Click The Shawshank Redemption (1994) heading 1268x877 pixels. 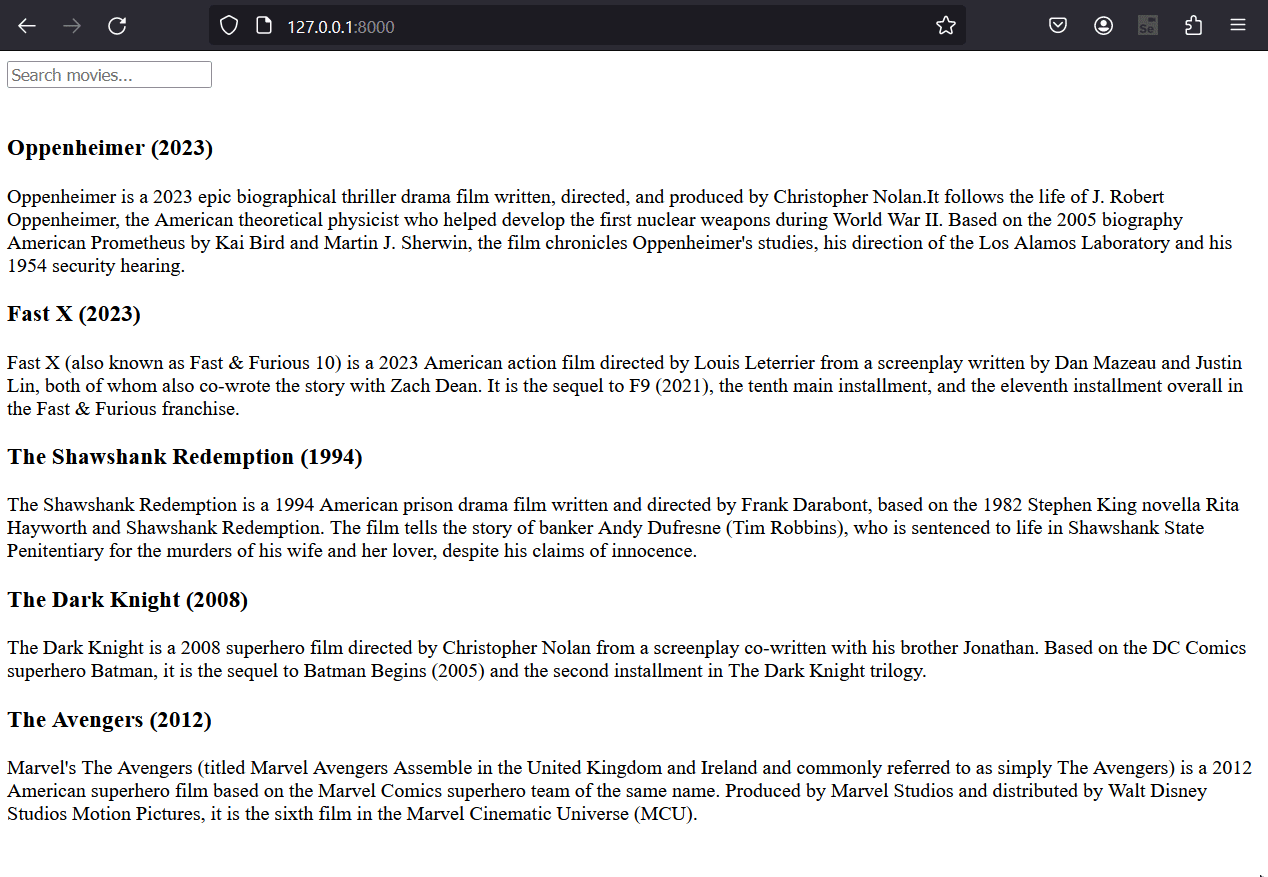(x=185, y=457)
